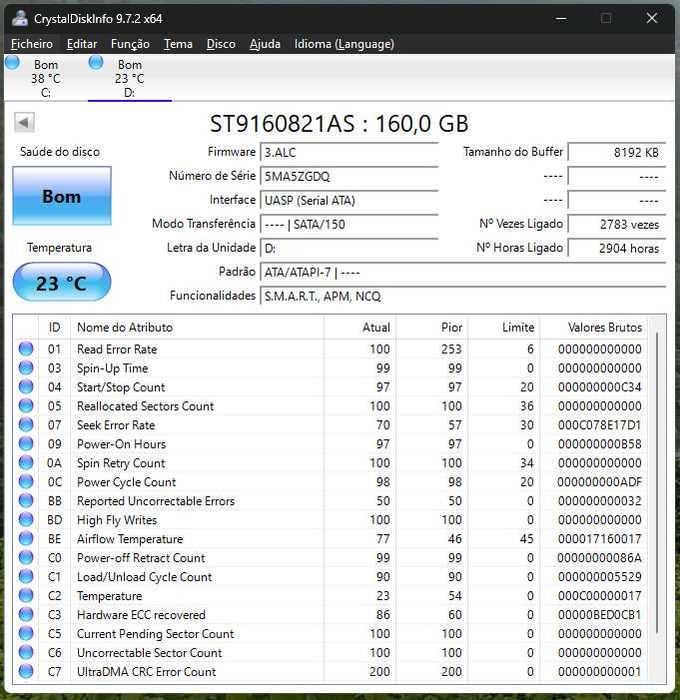
Task: Click the Bom health status button
Action: point(62,196)
